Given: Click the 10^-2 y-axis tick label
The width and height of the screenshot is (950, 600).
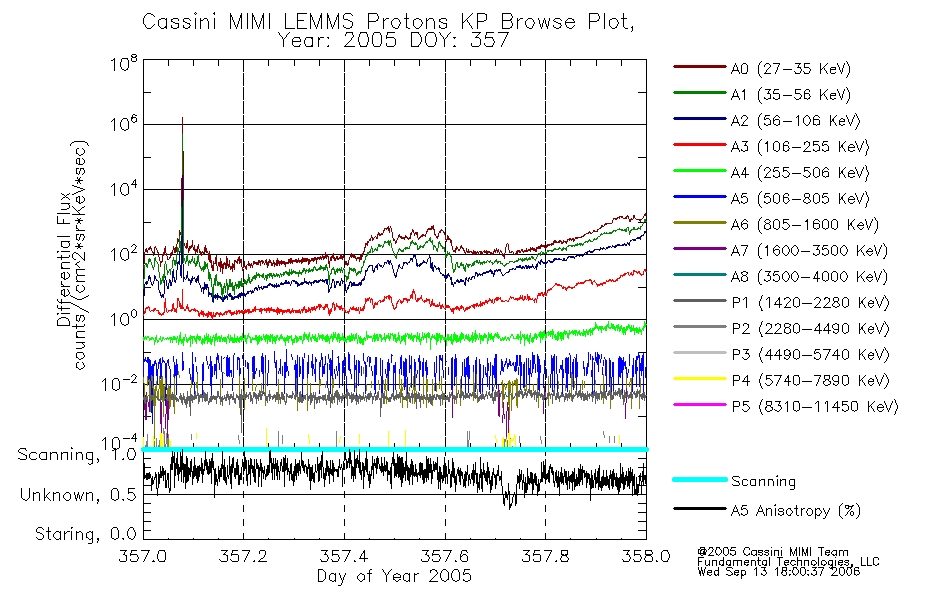Looking at the screenshot, I should [x=120, y=384].
